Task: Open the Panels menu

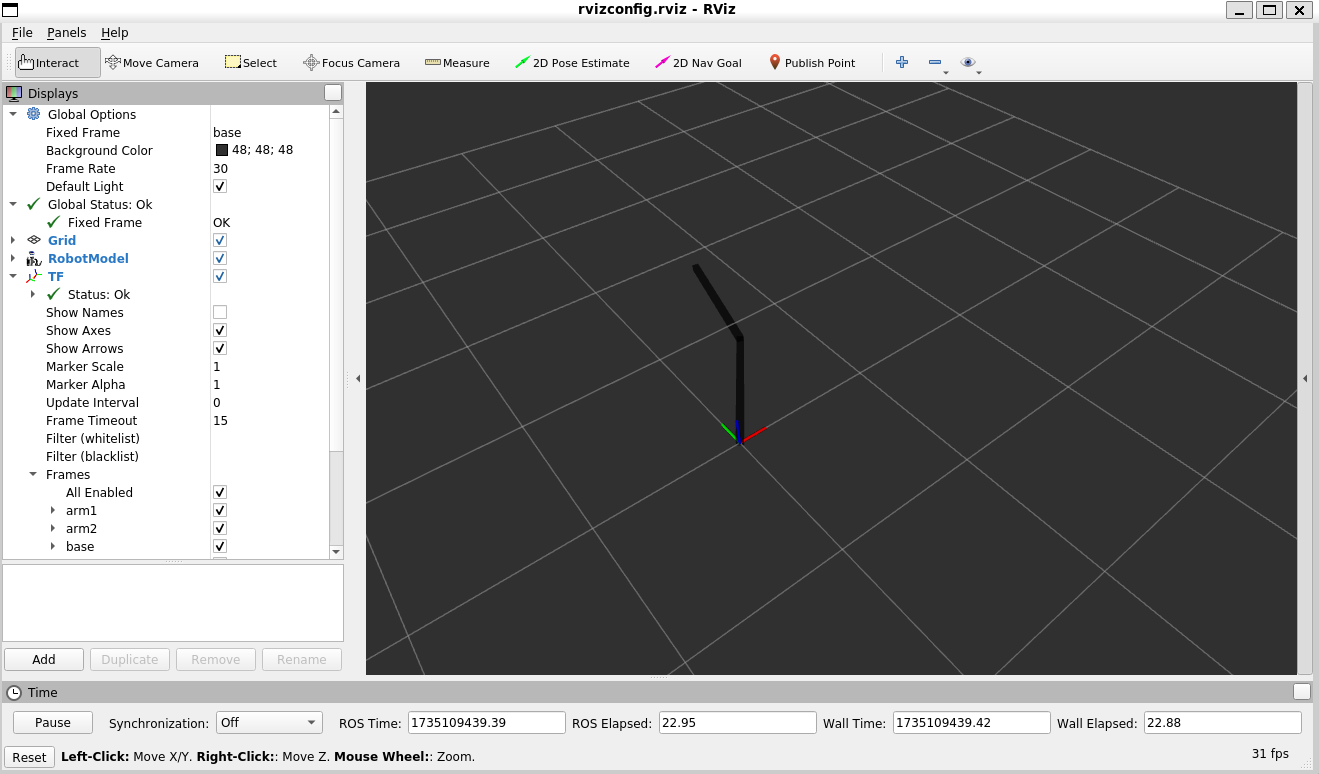Action: tap(67, 32)
